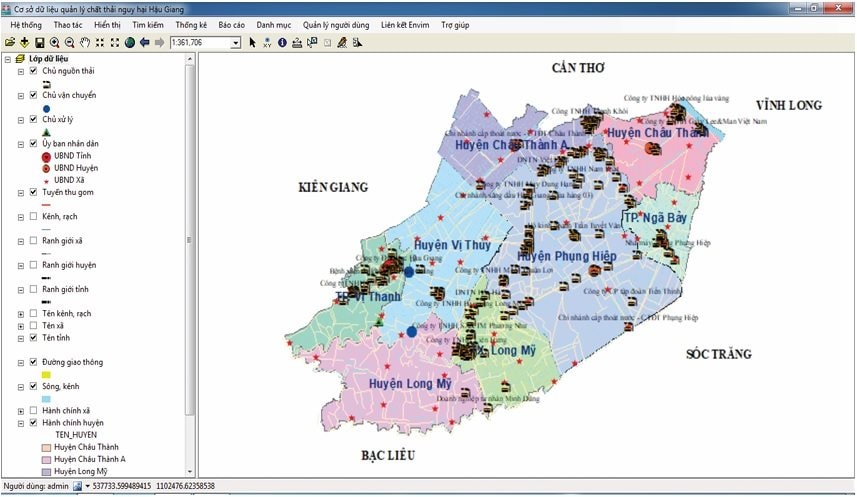Select the Pan hand tool
This screenshot has width=857, height=497.
85,43
